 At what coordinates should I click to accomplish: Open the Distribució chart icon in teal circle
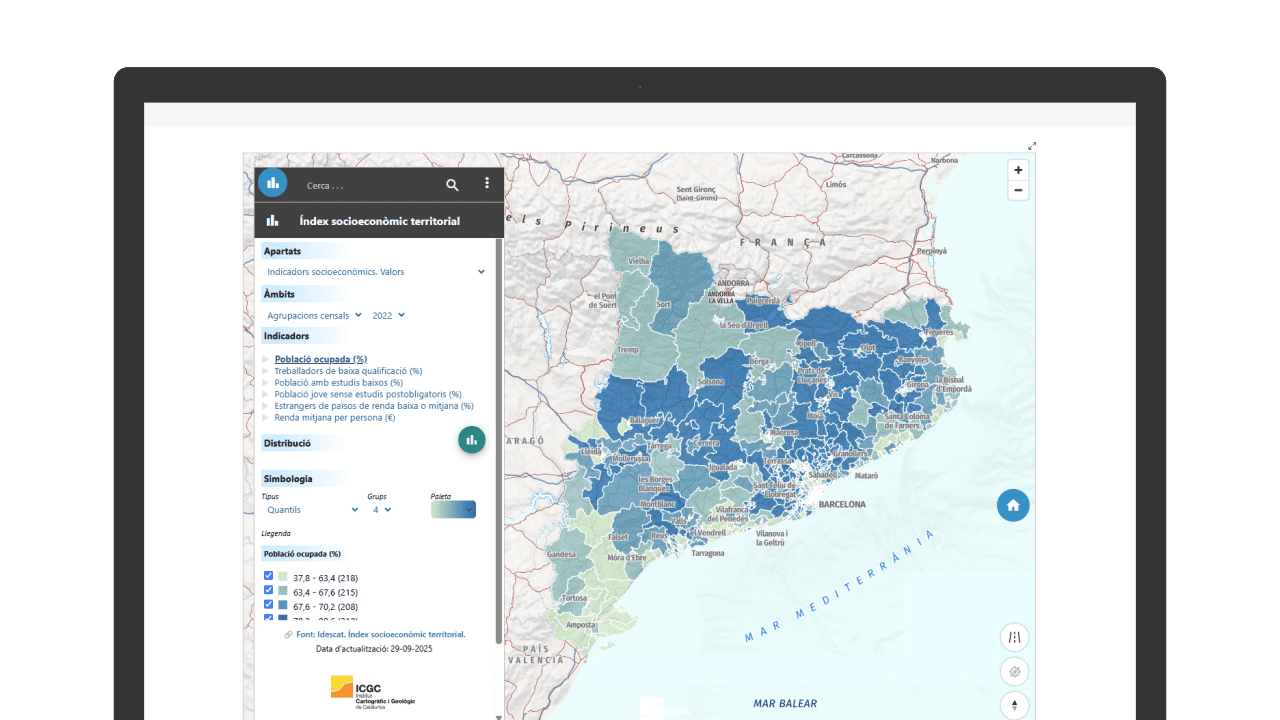click(471, 439)
